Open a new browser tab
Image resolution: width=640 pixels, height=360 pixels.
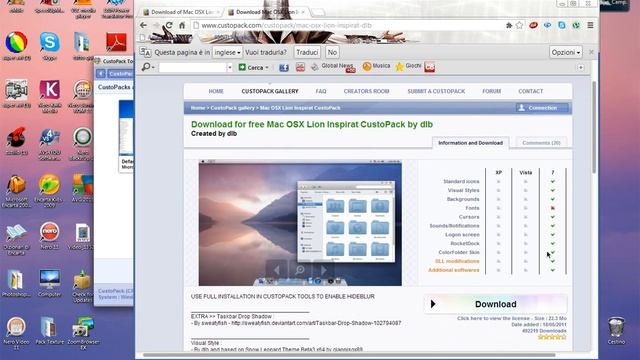point(318,13)
